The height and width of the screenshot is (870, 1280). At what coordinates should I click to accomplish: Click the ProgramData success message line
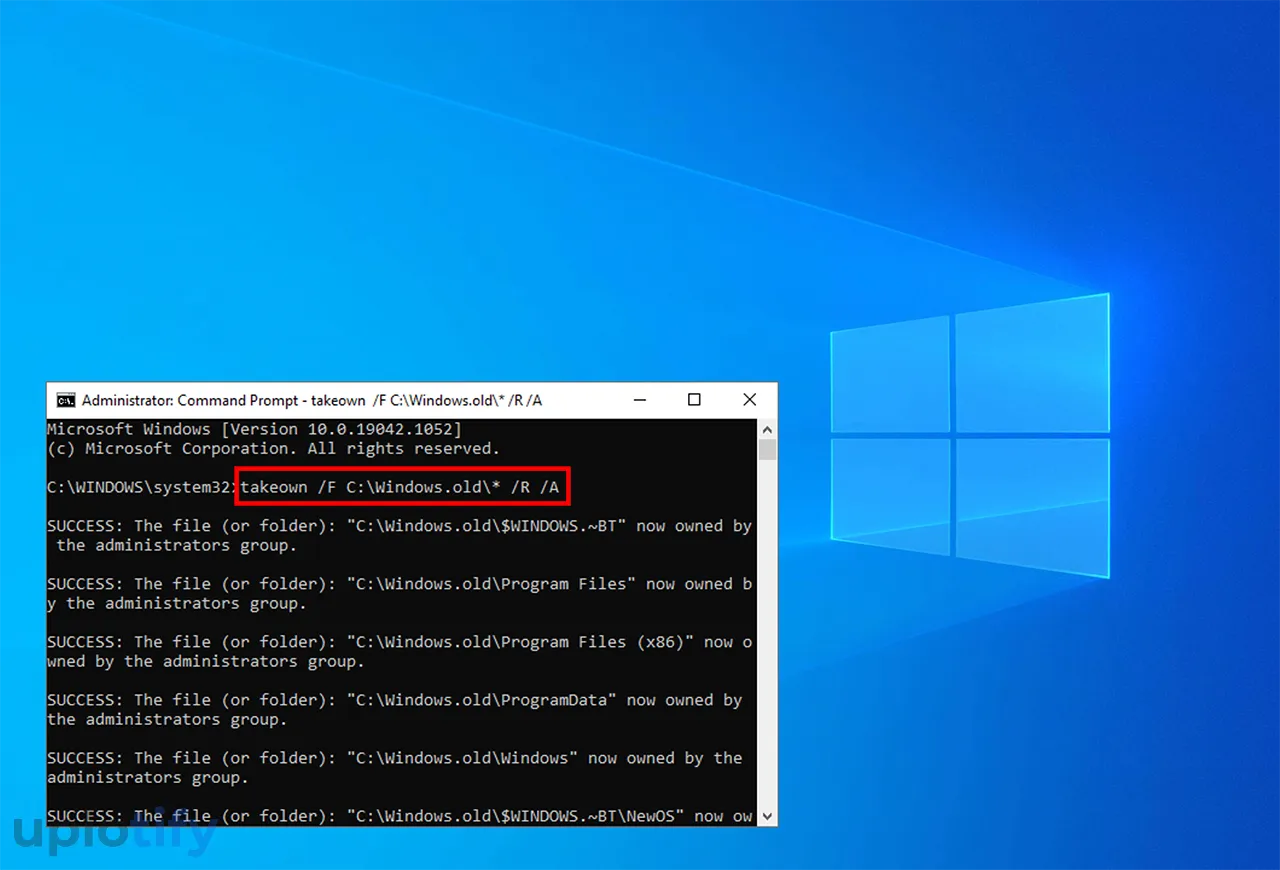click(x=394, y=700)
